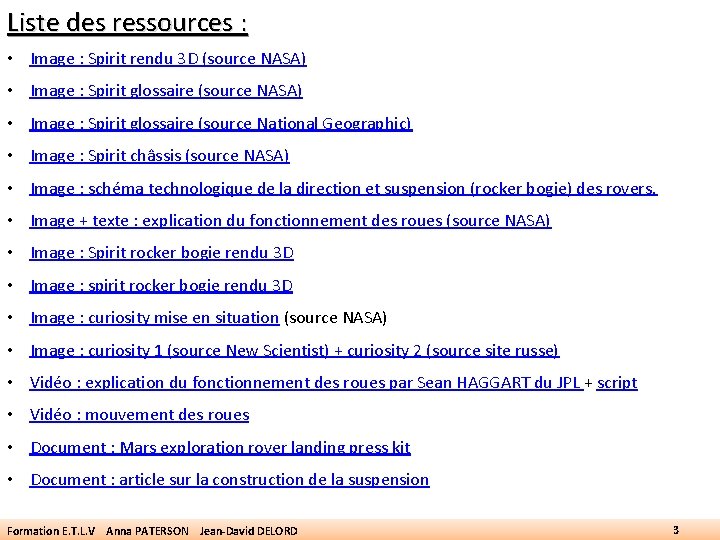
Task: Click lowercase 'Image : spirit rocker bogie rendu 3D' link
Action: click(x=161, y=286)
